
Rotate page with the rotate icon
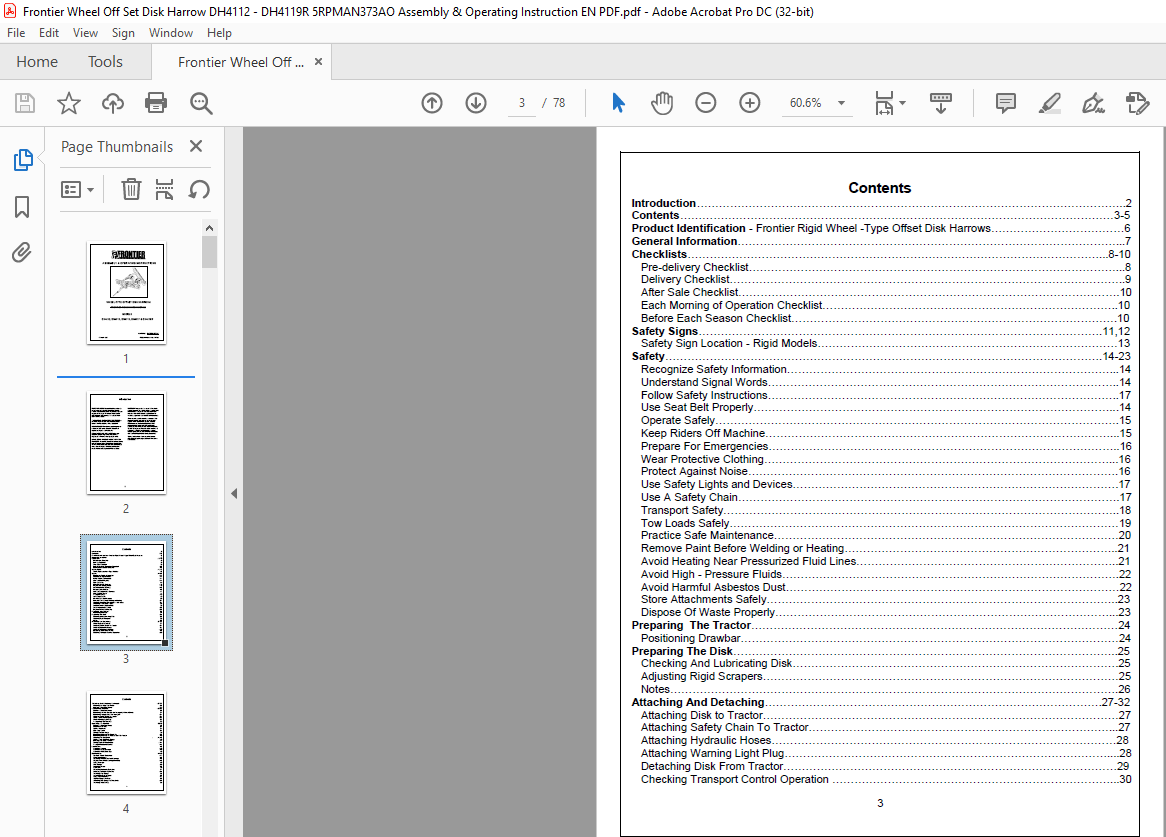(199, 190)
